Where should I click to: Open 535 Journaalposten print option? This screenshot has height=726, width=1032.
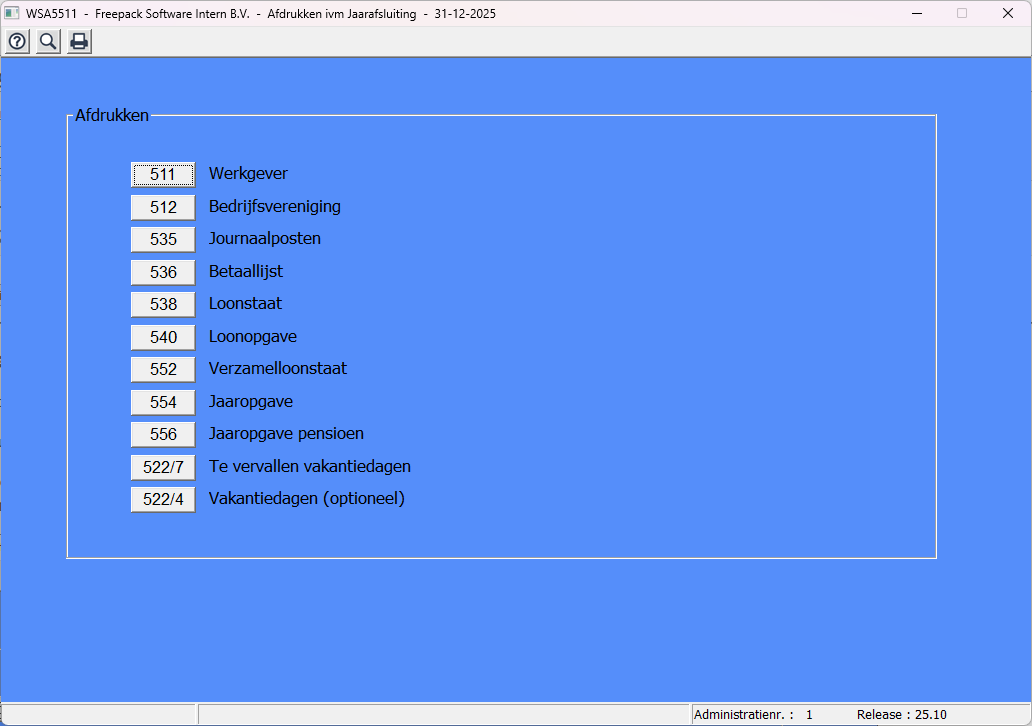click(x=163, y=240)
